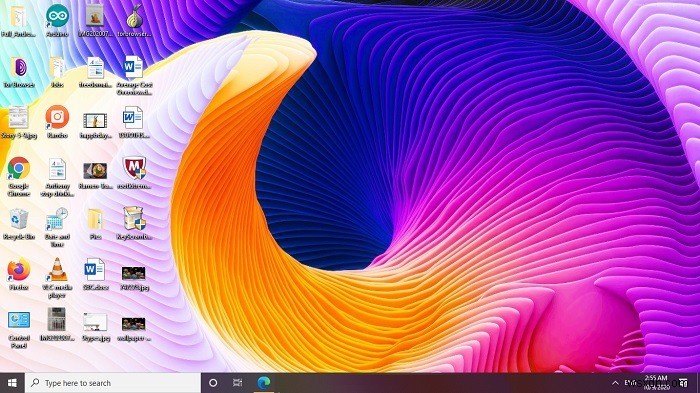Open the Anthony document file icon
Viewport: 700px width, 393px height.
[x=57, y=170]
